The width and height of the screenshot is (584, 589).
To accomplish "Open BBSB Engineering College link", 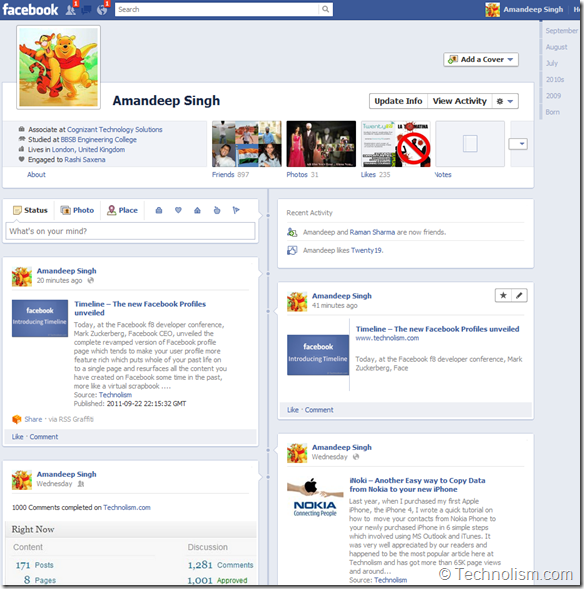I will pos(99,140).
